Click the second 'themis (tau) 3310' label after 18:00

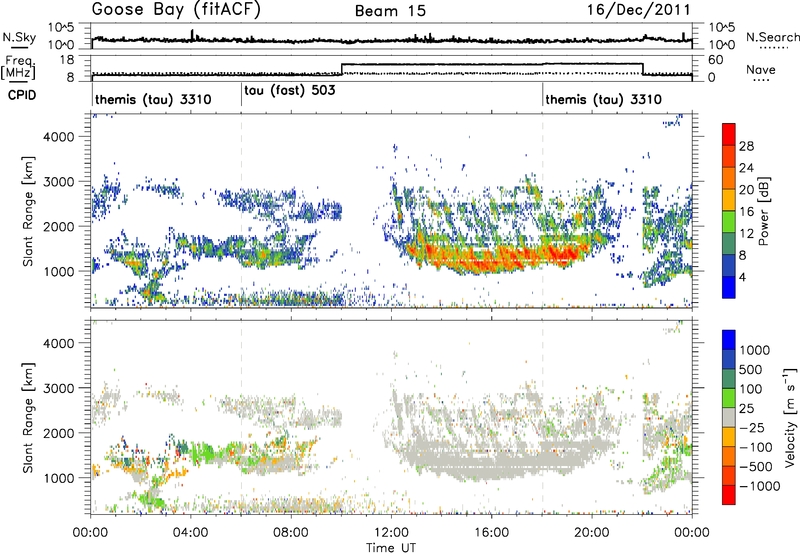tap(604, 99)
